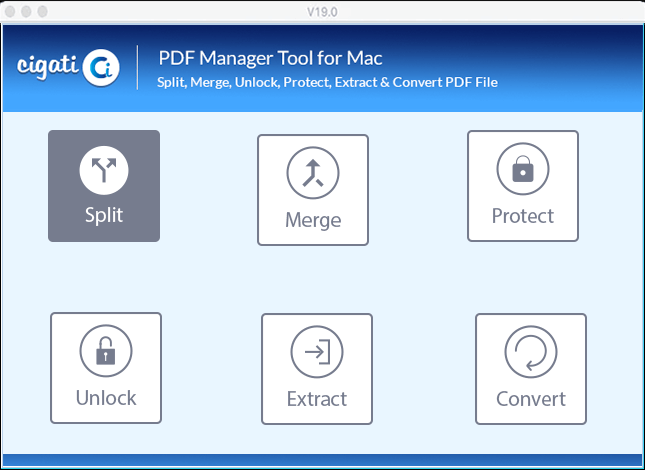
Task: Click the Extract arrow-into-box icon
Action: (x=317, y=352)
